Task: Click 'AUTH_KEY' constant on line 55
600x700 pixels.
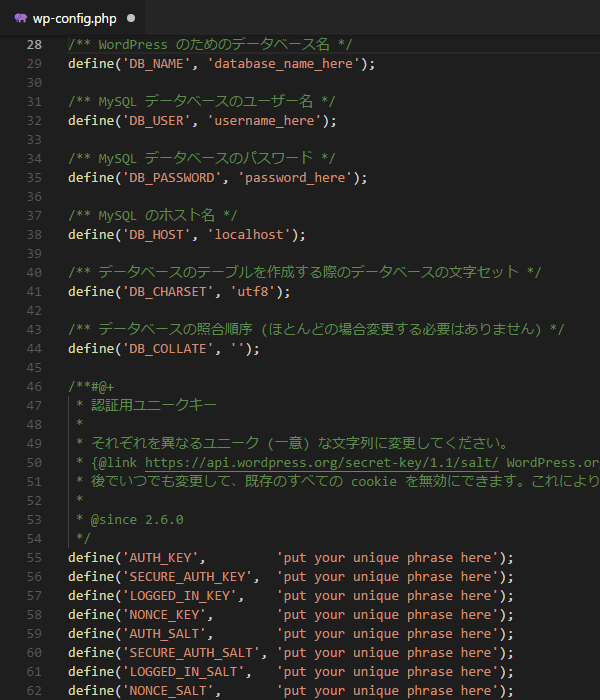Action: 160,558
